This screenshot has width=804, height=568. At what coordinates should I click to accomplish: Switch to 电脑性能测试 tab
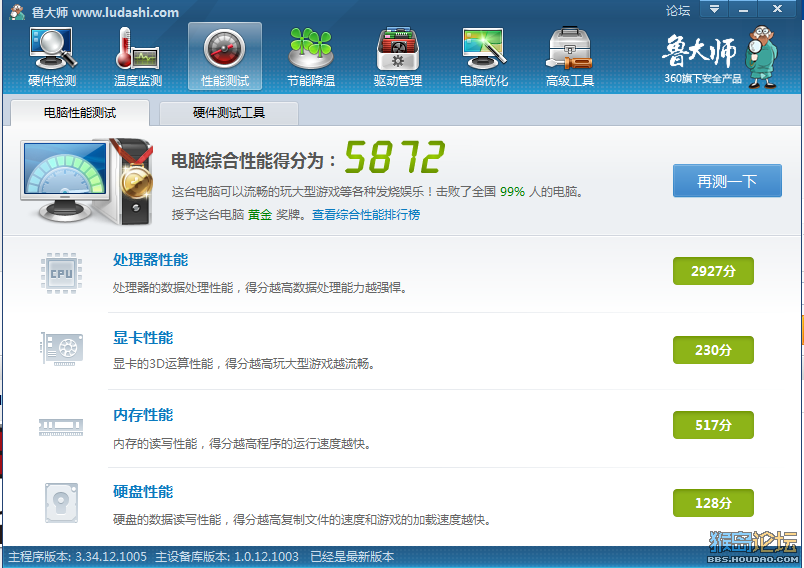(80, 113)
